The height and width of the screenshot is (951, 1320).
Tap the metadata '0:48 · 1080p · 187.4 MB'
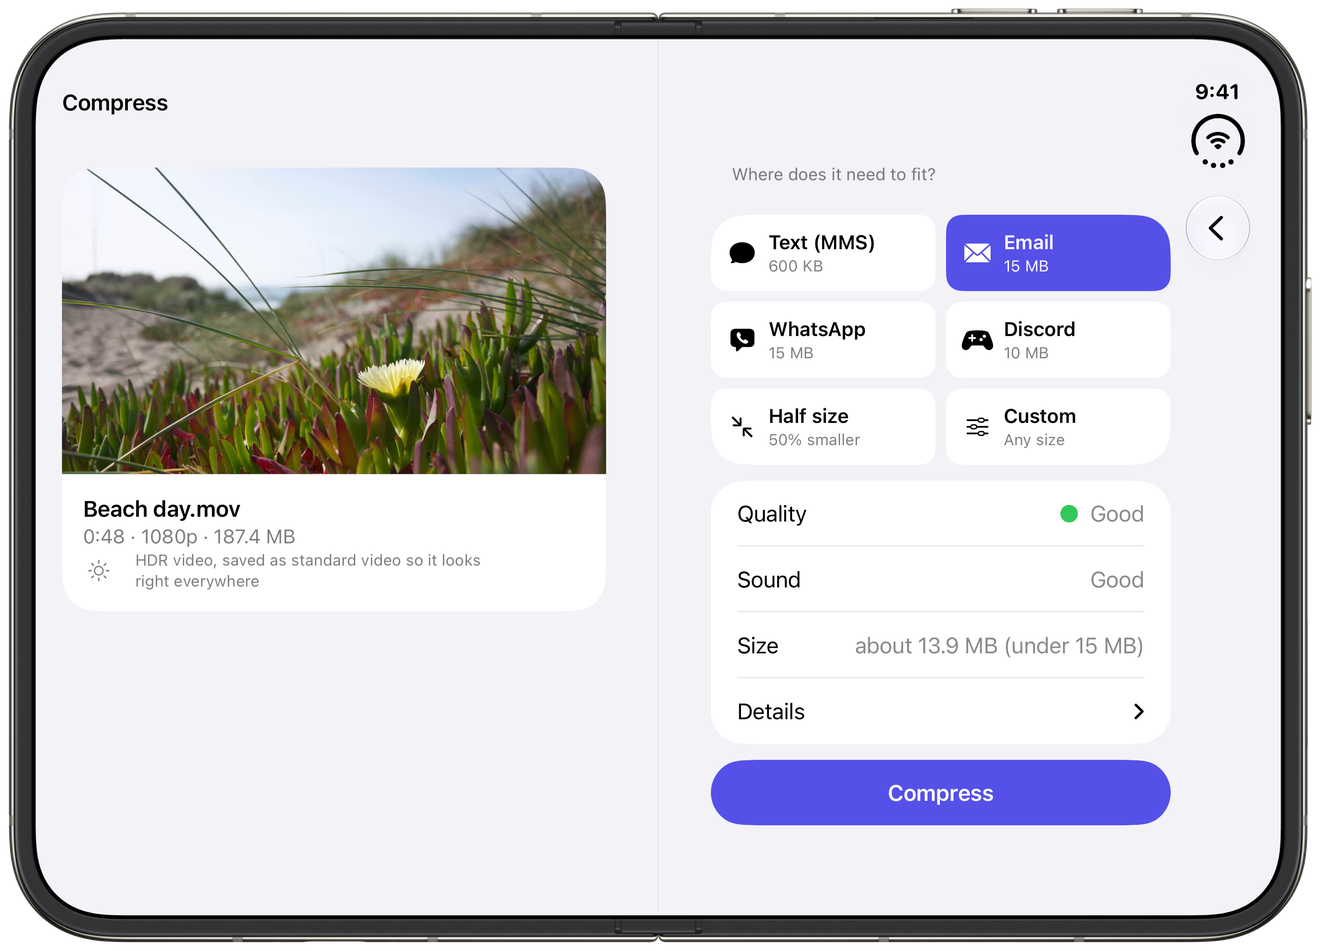tap(189, 537)
